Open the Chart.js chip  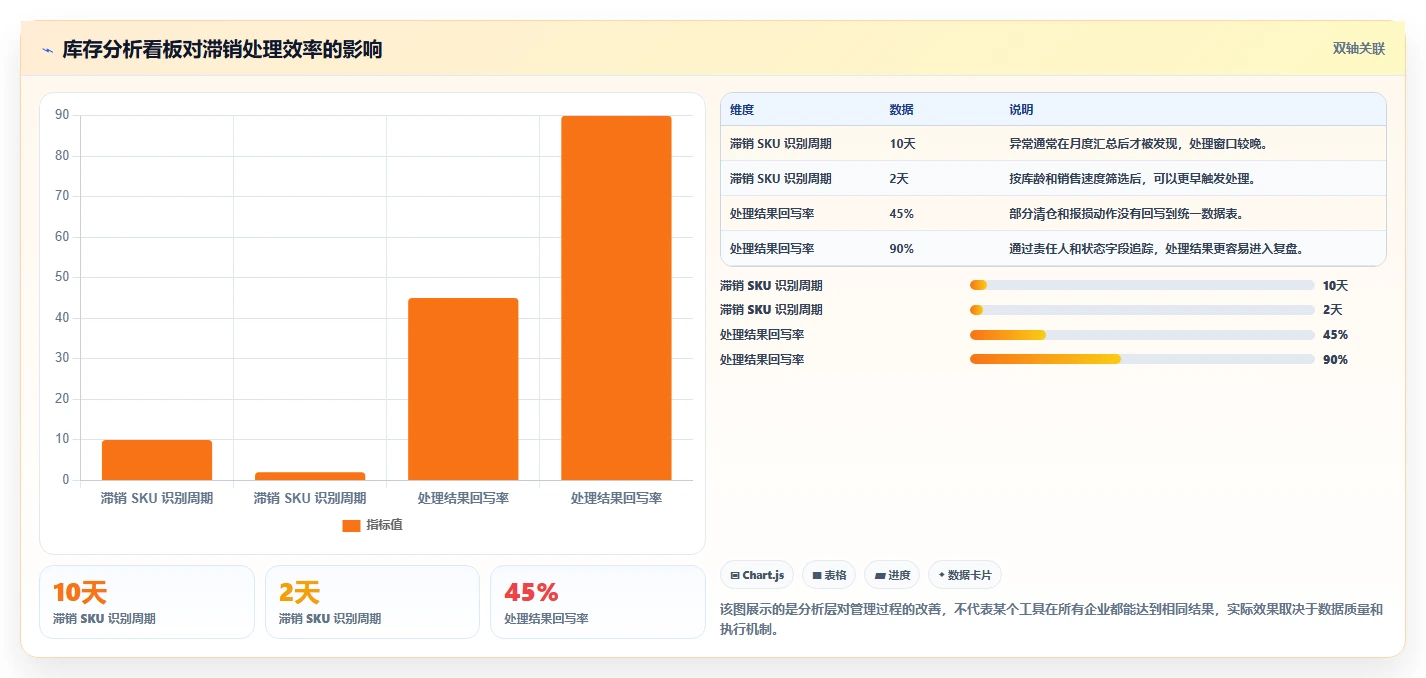[757, 575]
